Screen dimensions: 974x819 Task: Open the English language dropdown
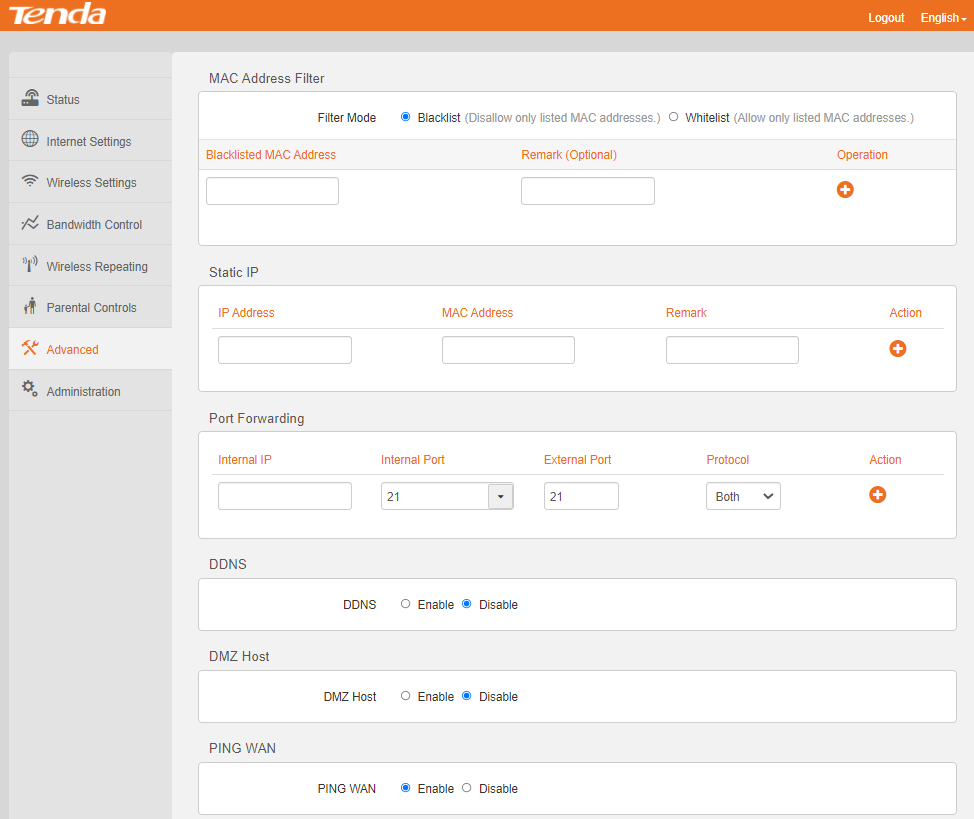[x=943, y=18]
